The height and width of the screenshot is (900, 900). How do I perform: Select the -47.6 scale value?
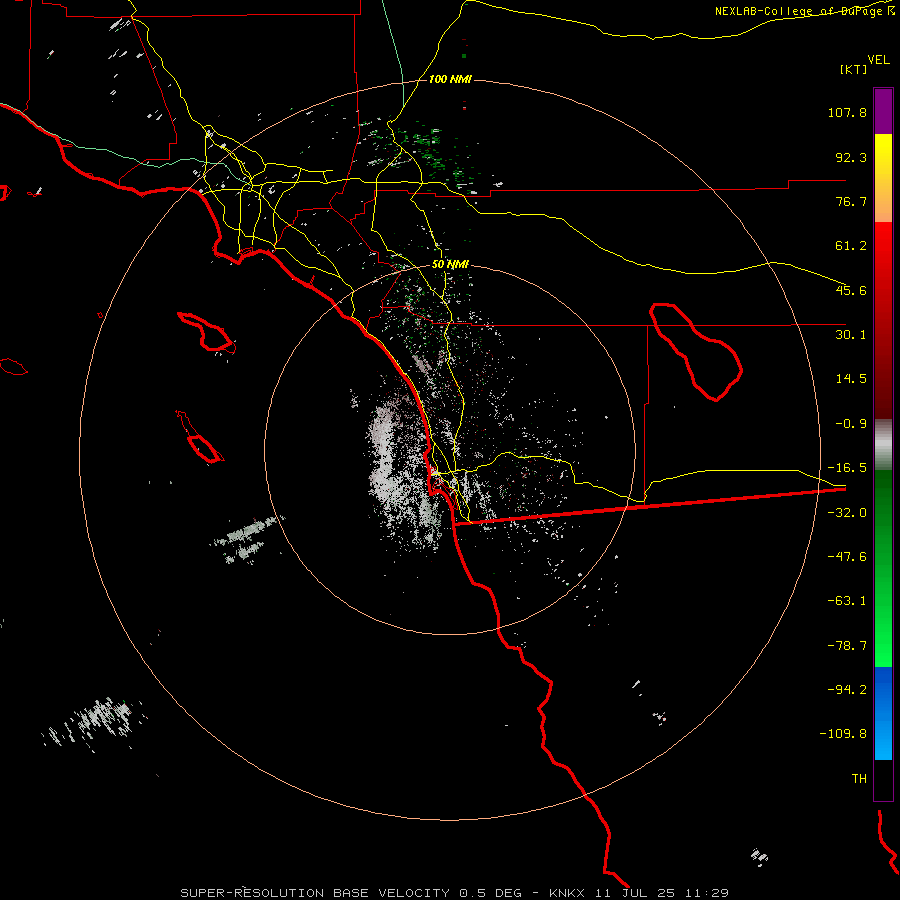[x=847, y=557]
